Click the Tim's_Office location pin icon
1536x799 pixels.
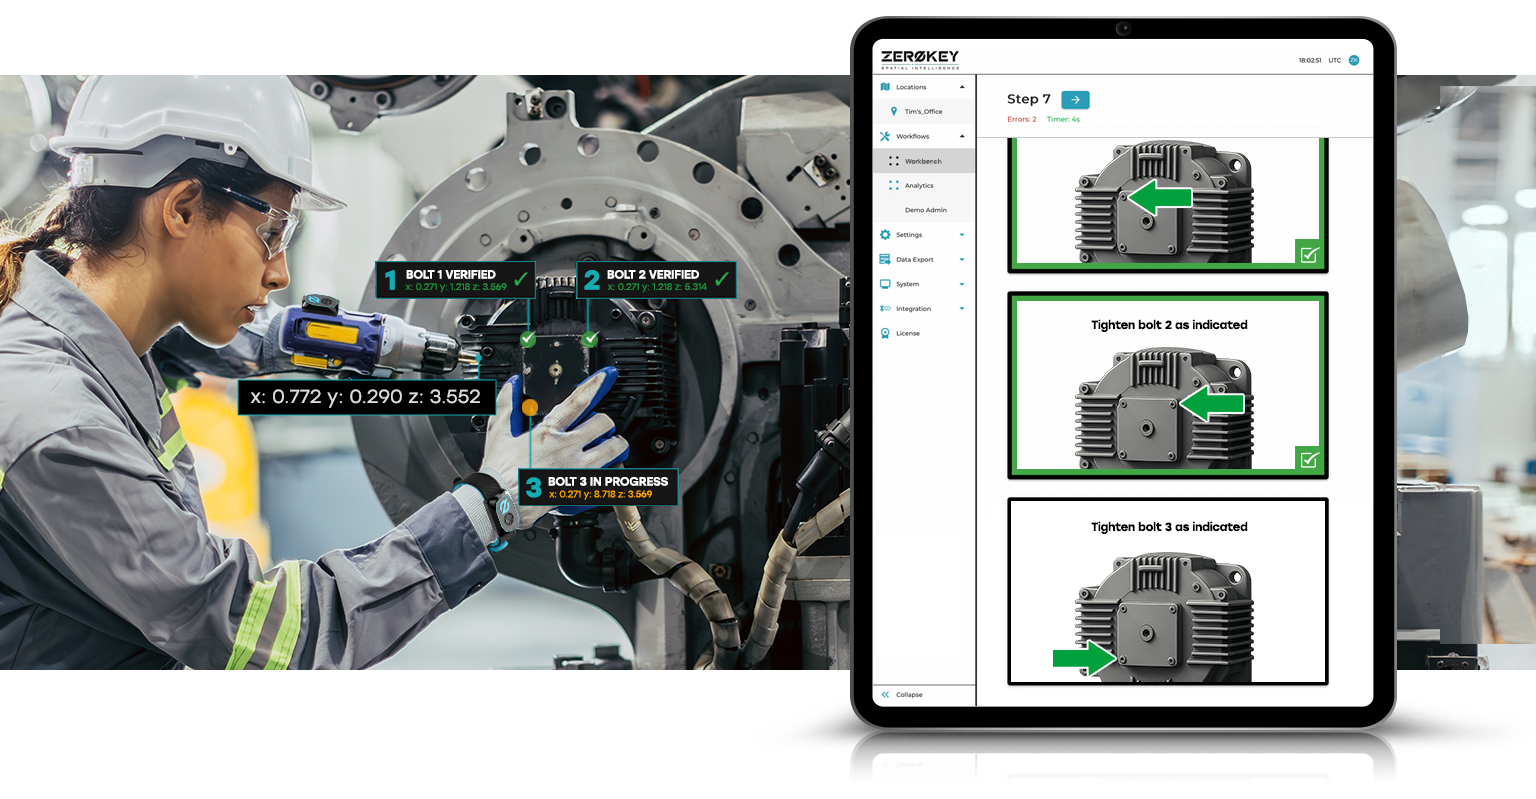893,112
